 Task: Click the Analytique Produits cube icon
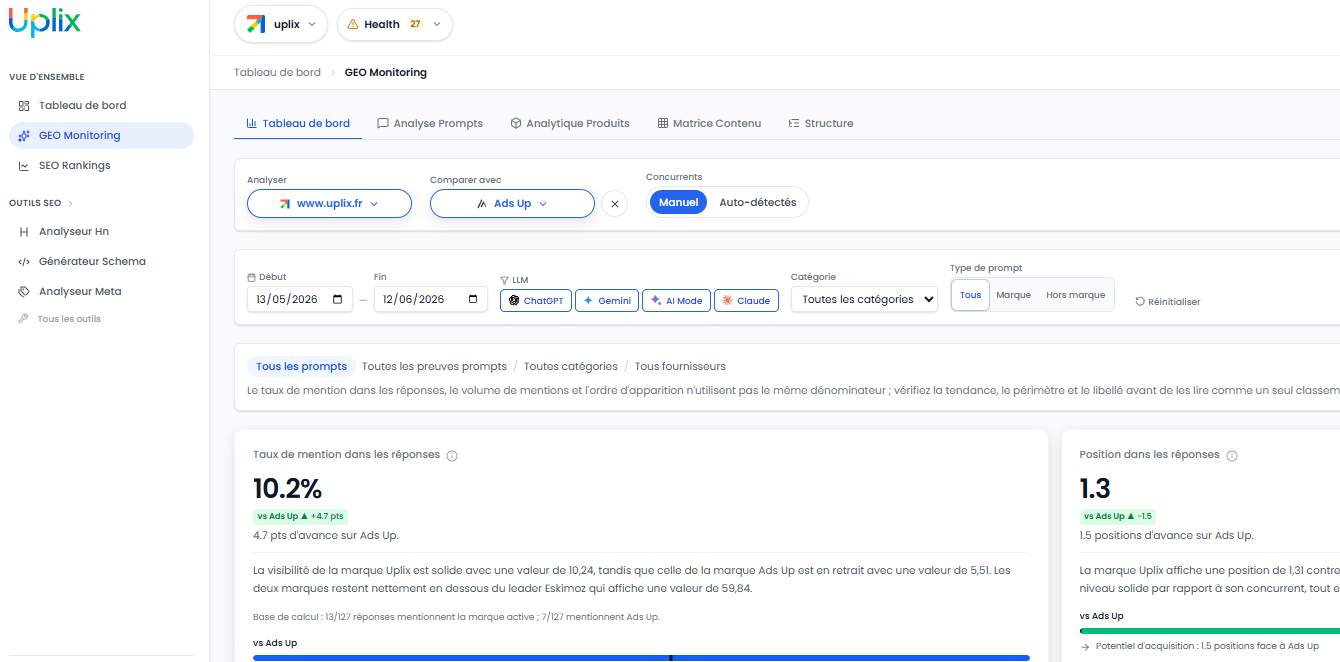[516, 123]
